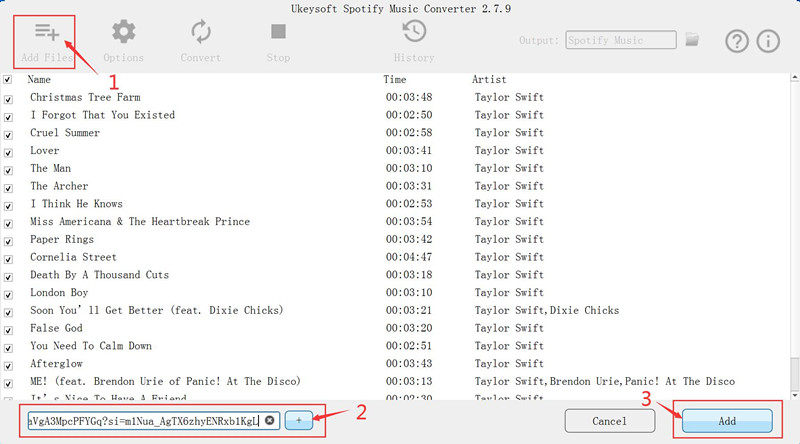Image resolution: width=800 pixels, height=444 pixels.
Task: Uncheck the Soon You'll Get Better checkbox
Action: (x=8, y=313)
